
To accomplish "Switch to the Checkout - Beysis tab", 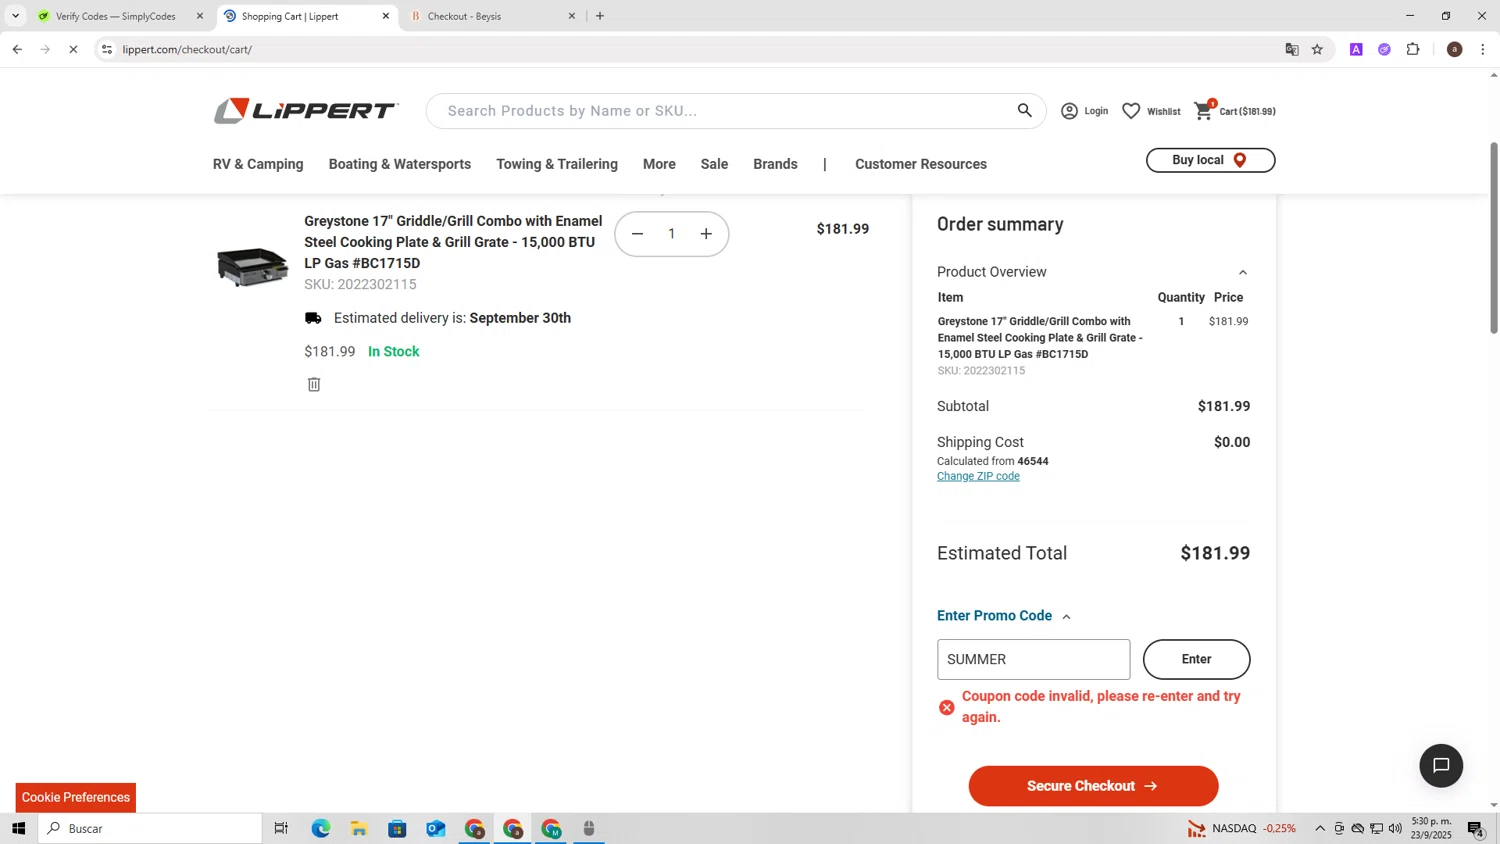I will pos(490,16).
